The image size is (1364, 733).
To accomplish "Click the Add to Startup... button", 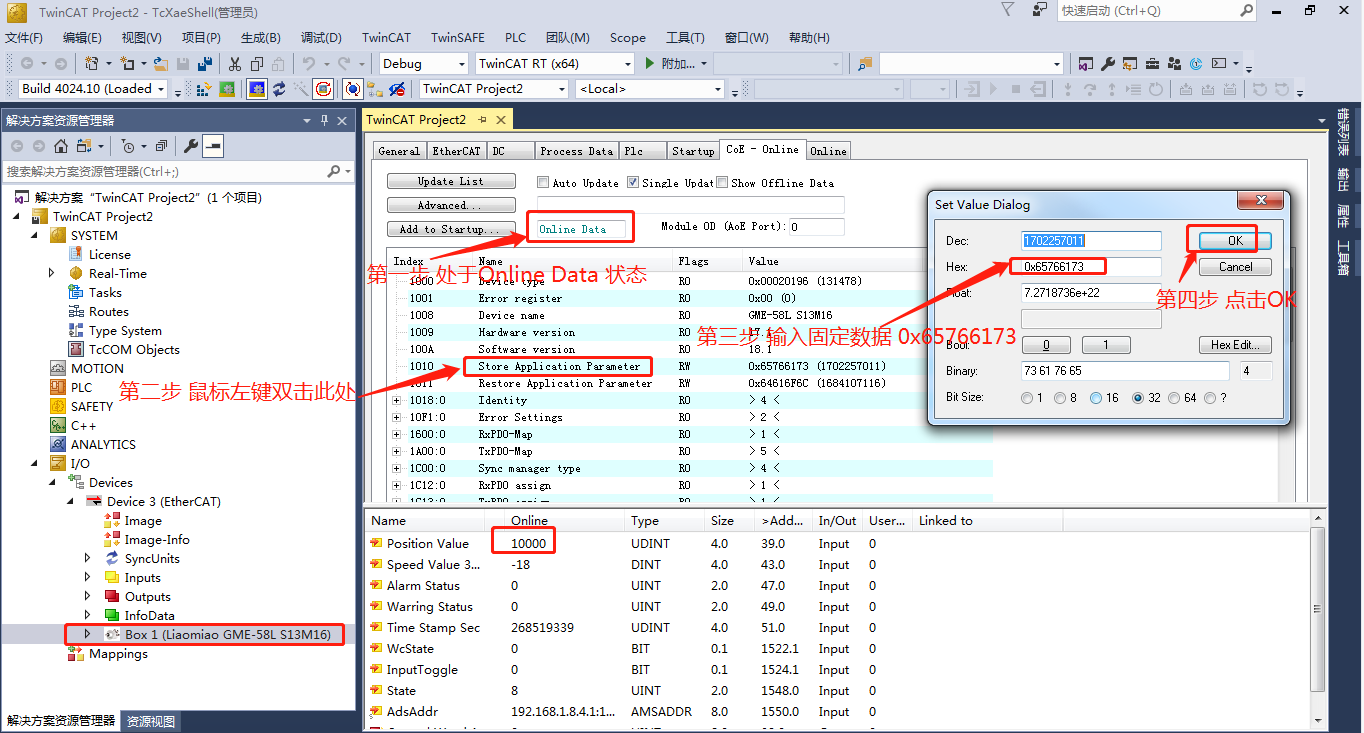I will click(451, 229).
